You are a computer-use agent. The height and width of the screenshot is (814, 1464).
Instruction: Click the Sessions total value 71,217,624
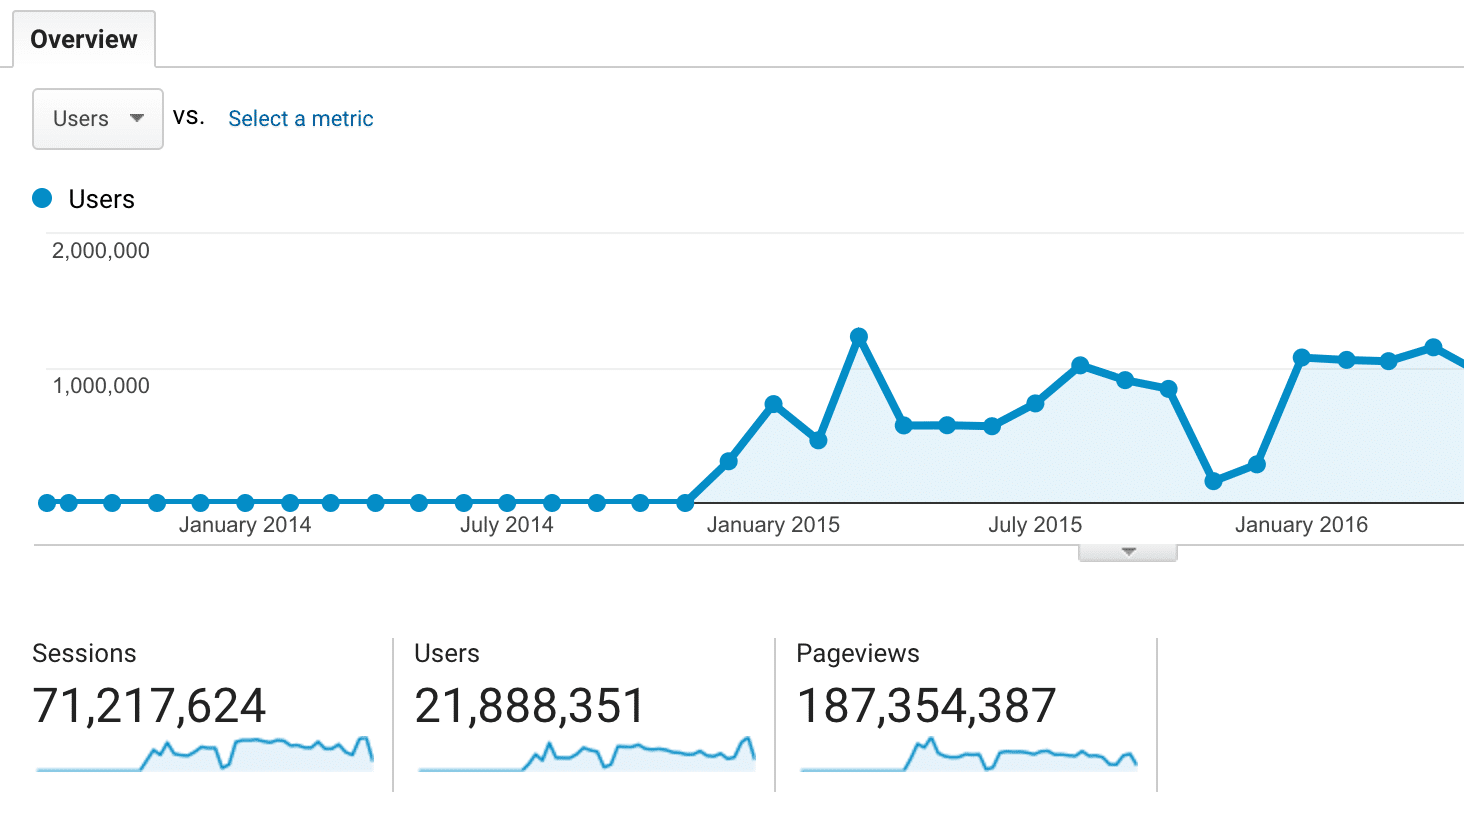point(150,705)
